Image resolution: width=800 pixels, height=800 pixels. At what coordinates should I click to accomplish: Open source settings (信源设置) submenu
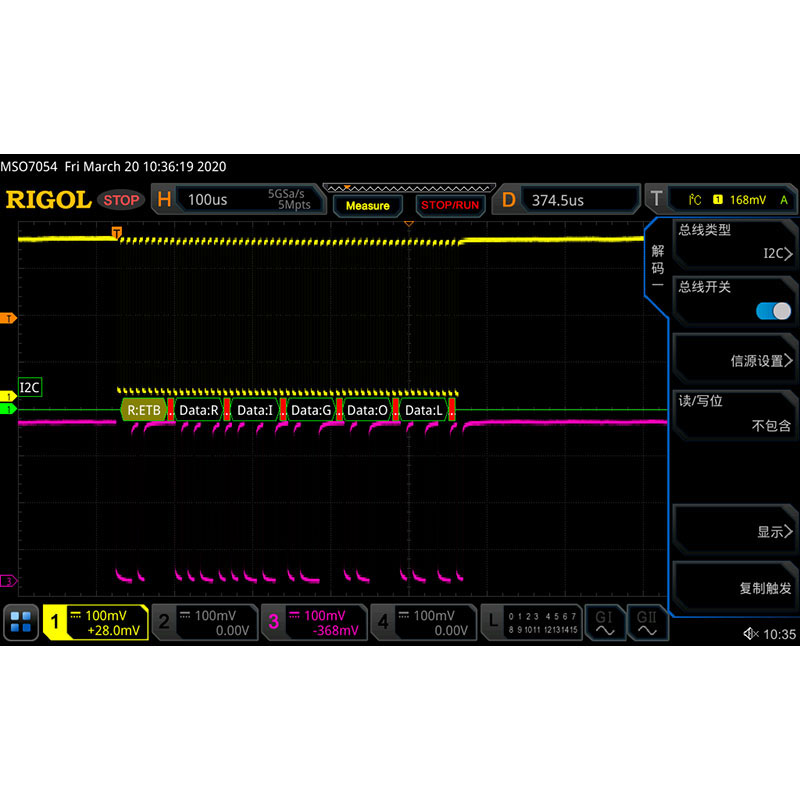[735, 357]
